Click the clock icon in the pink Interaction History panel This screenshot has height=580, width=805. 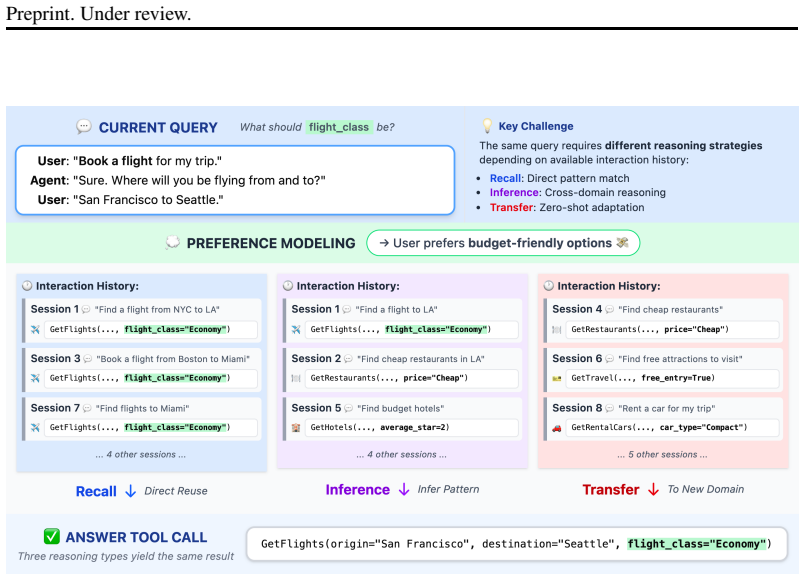[x=549, y=286]
